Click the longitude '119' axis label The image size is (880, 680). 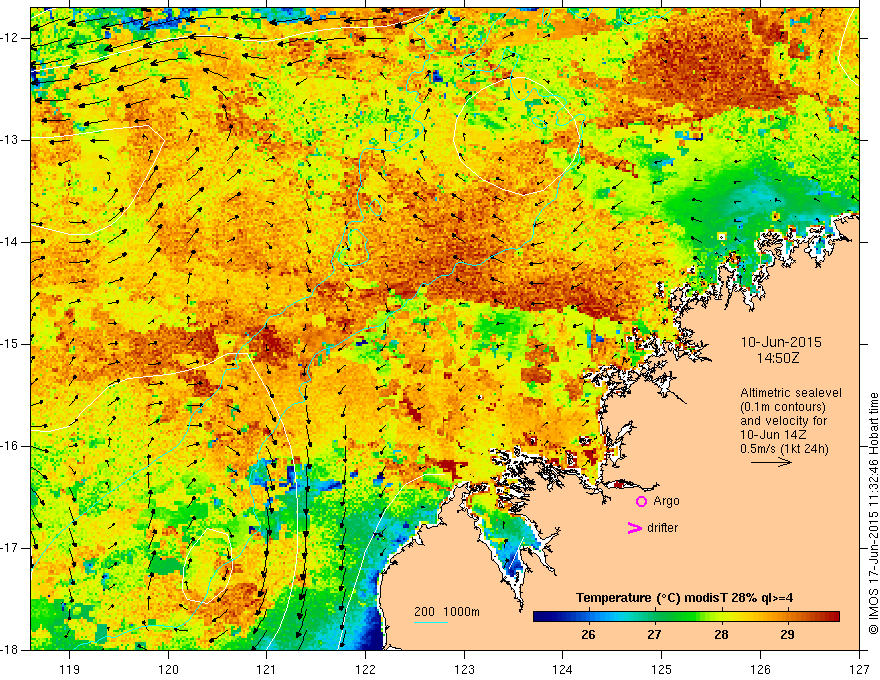70,669
